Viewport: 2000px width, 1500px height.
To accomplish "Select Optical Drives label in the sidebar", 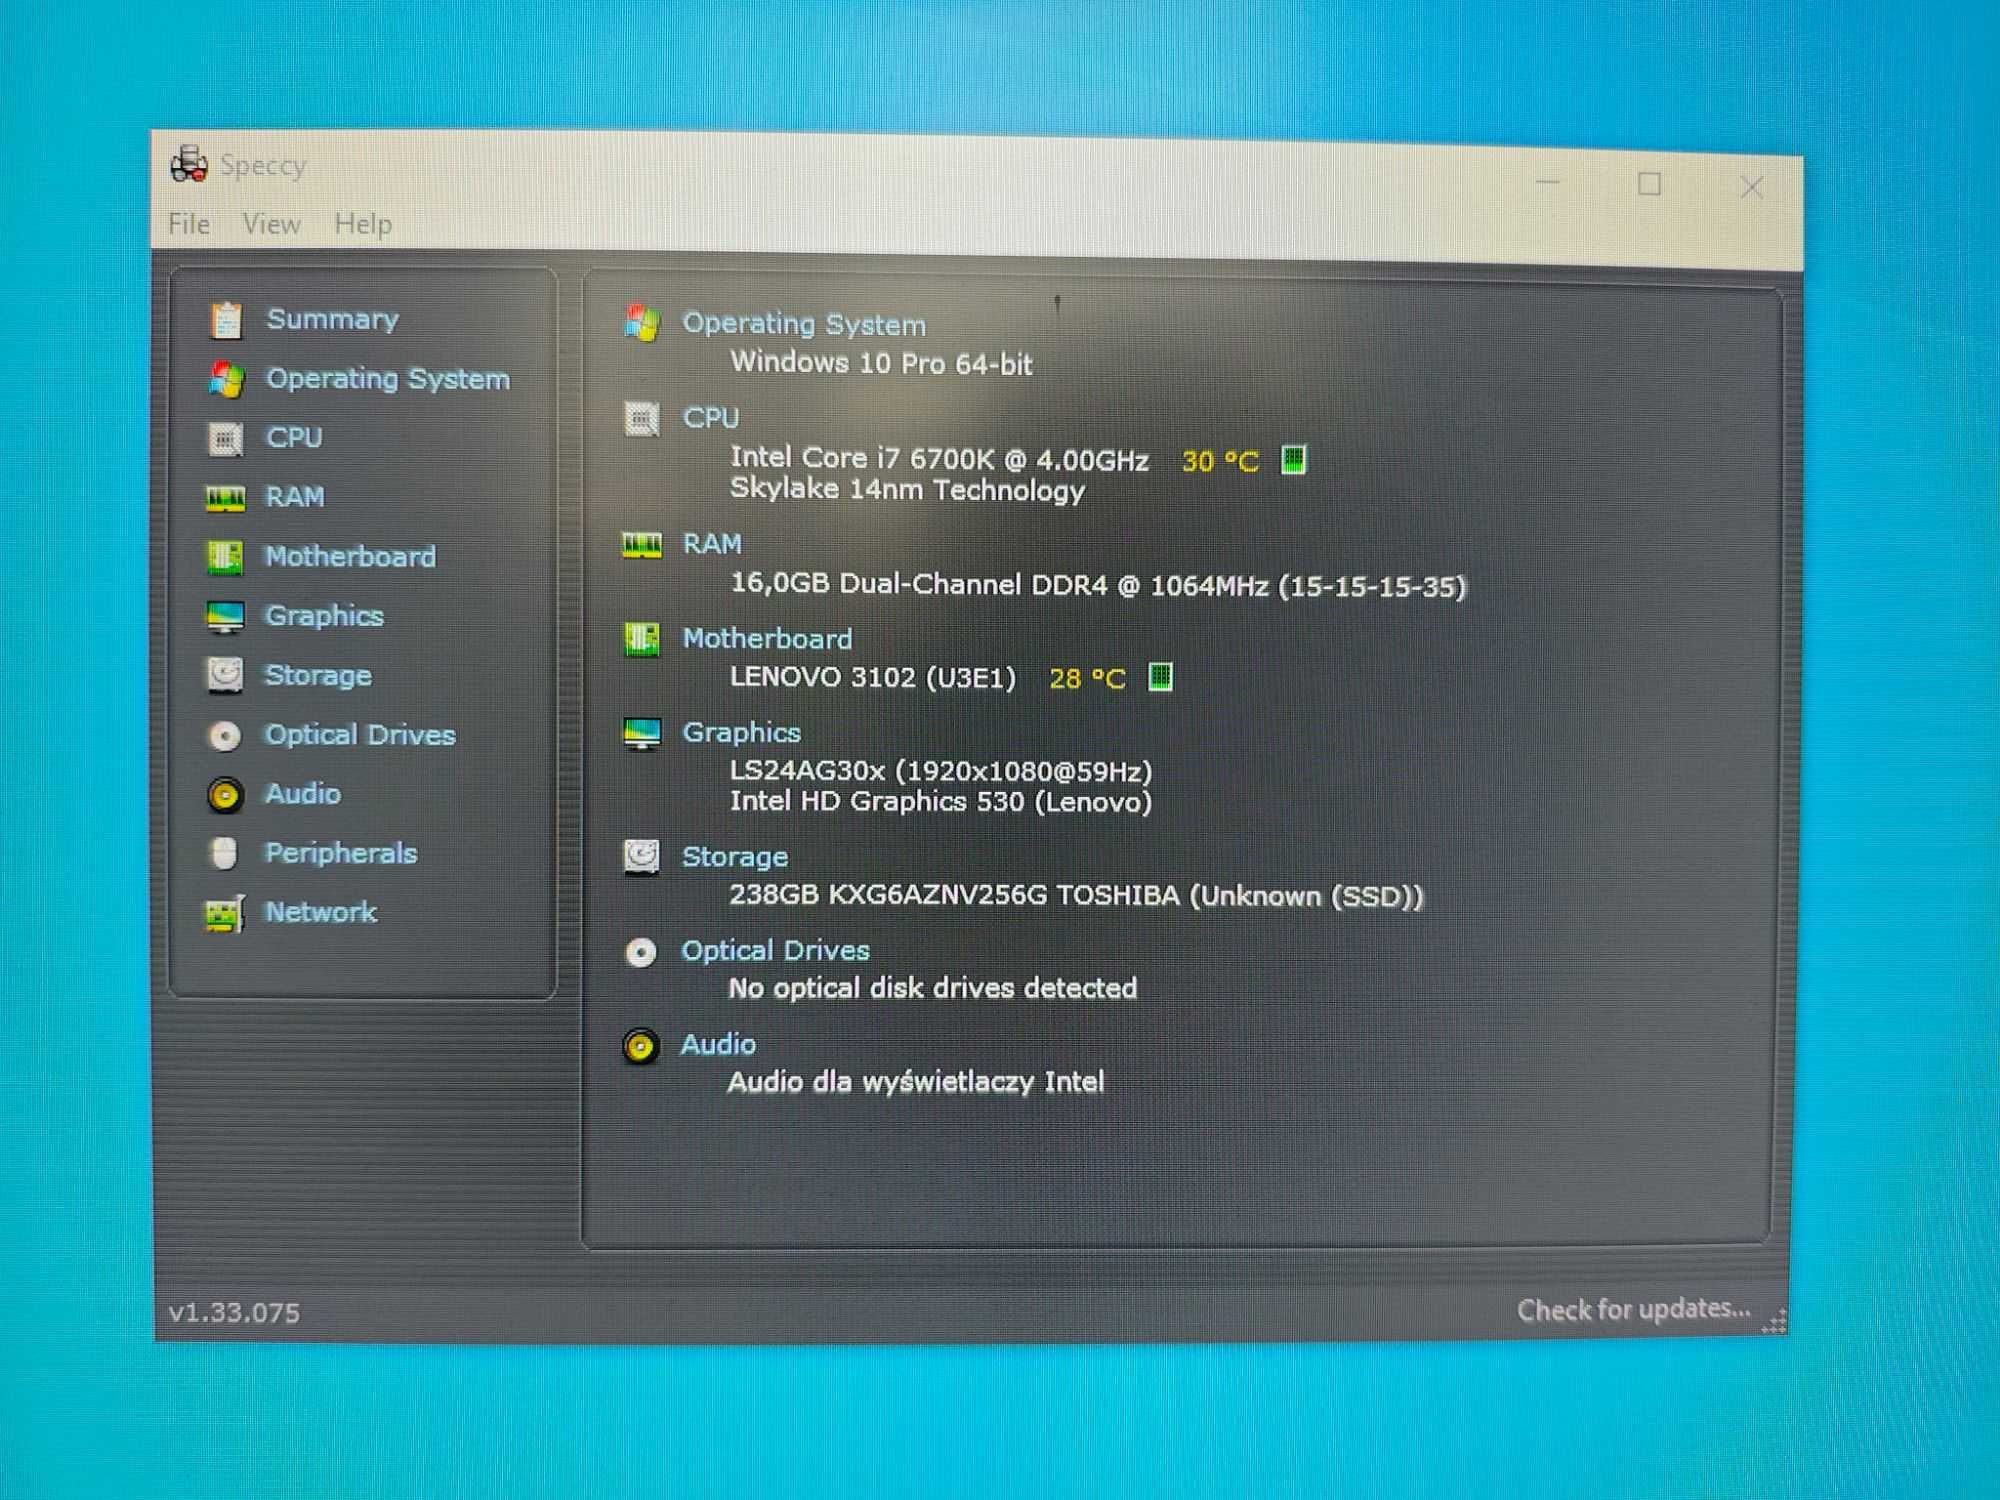I will coord(360,735).
